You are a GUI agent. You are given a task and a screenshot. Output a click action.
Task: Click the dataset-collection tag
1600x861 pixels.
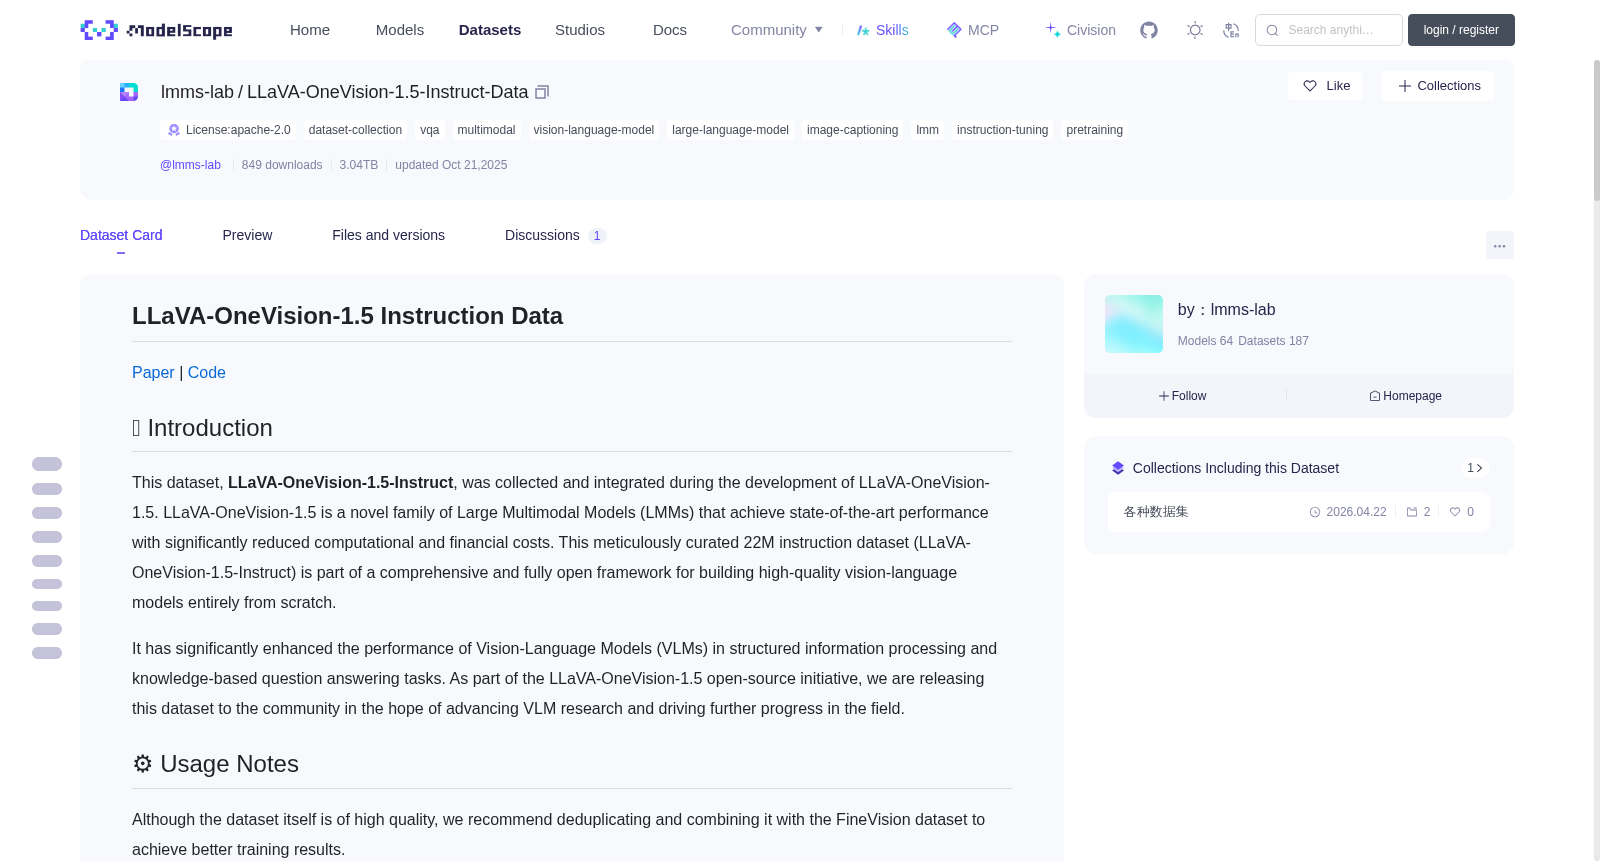tap(355, 130)
